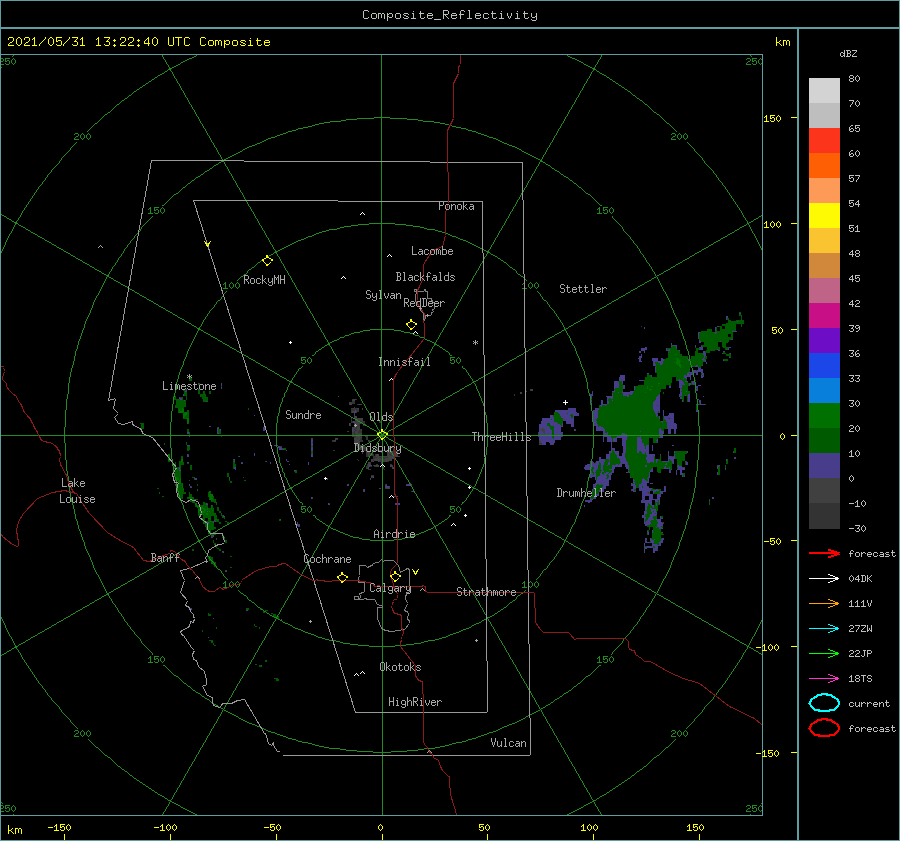Click the Drumheller town label
900x841 pixels.
coord(586,493)
